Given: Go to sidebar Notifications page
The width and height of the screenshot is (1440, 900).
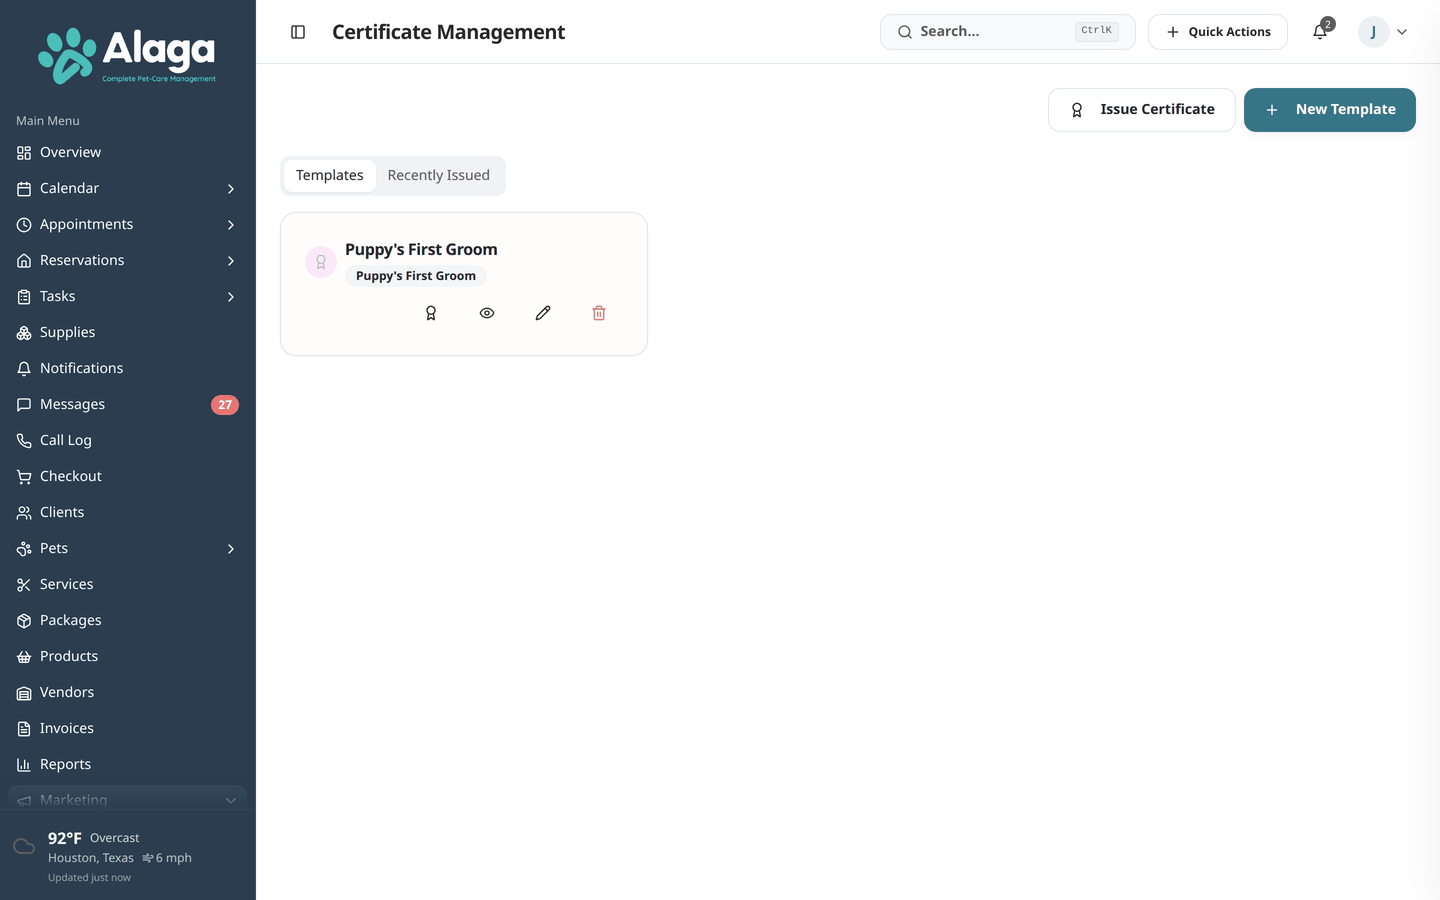Looking at the screenshot, I should (128, 368).
